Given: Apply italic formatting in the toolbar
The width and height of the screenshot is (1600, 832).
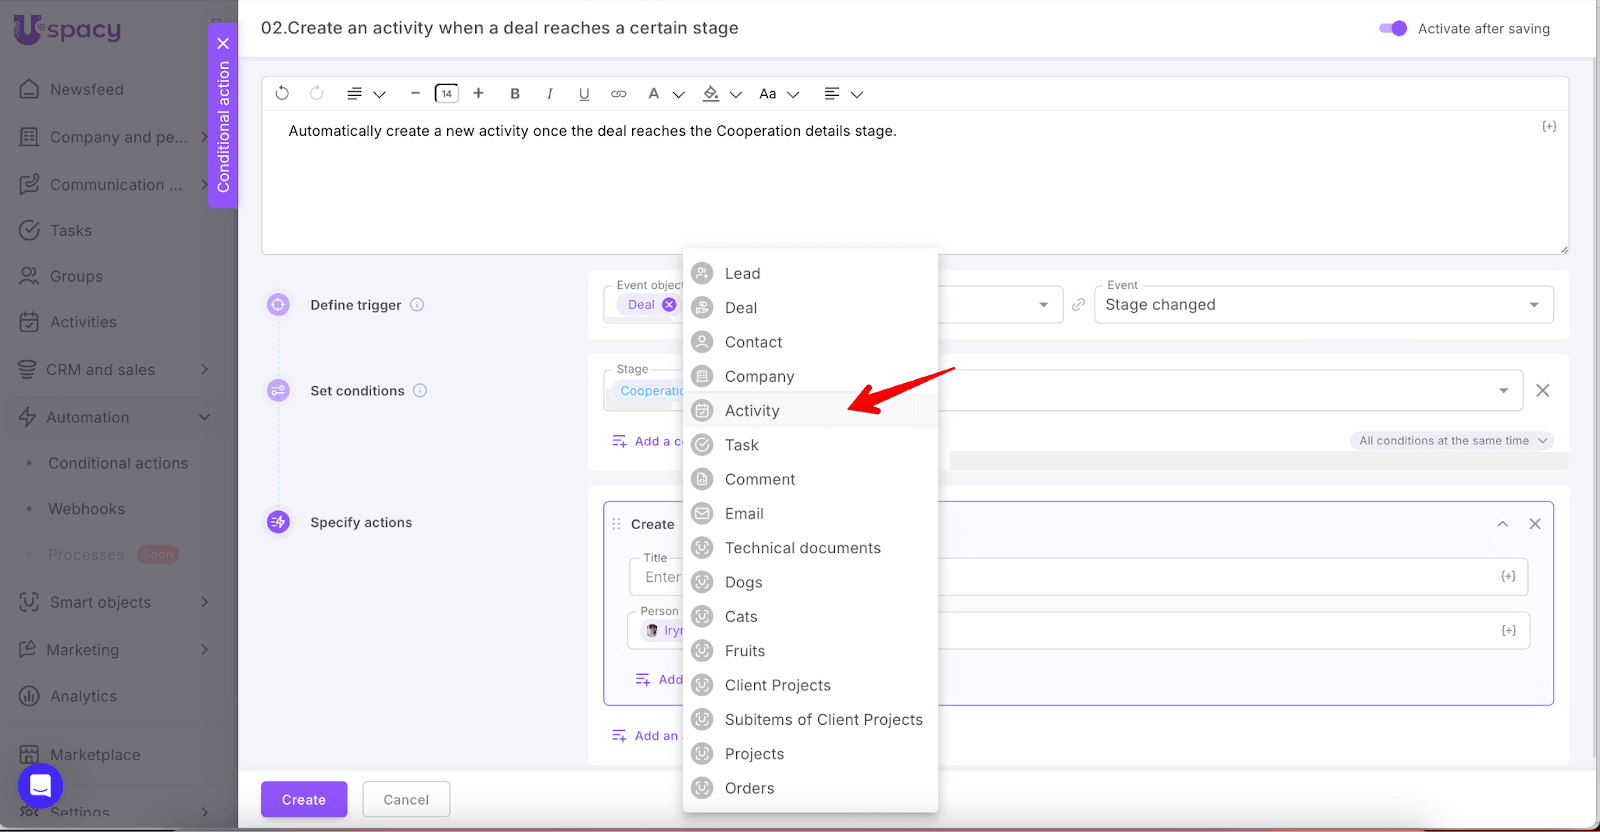Looking at the screenshot, I should pyautogui.click(x=549, y=93).
